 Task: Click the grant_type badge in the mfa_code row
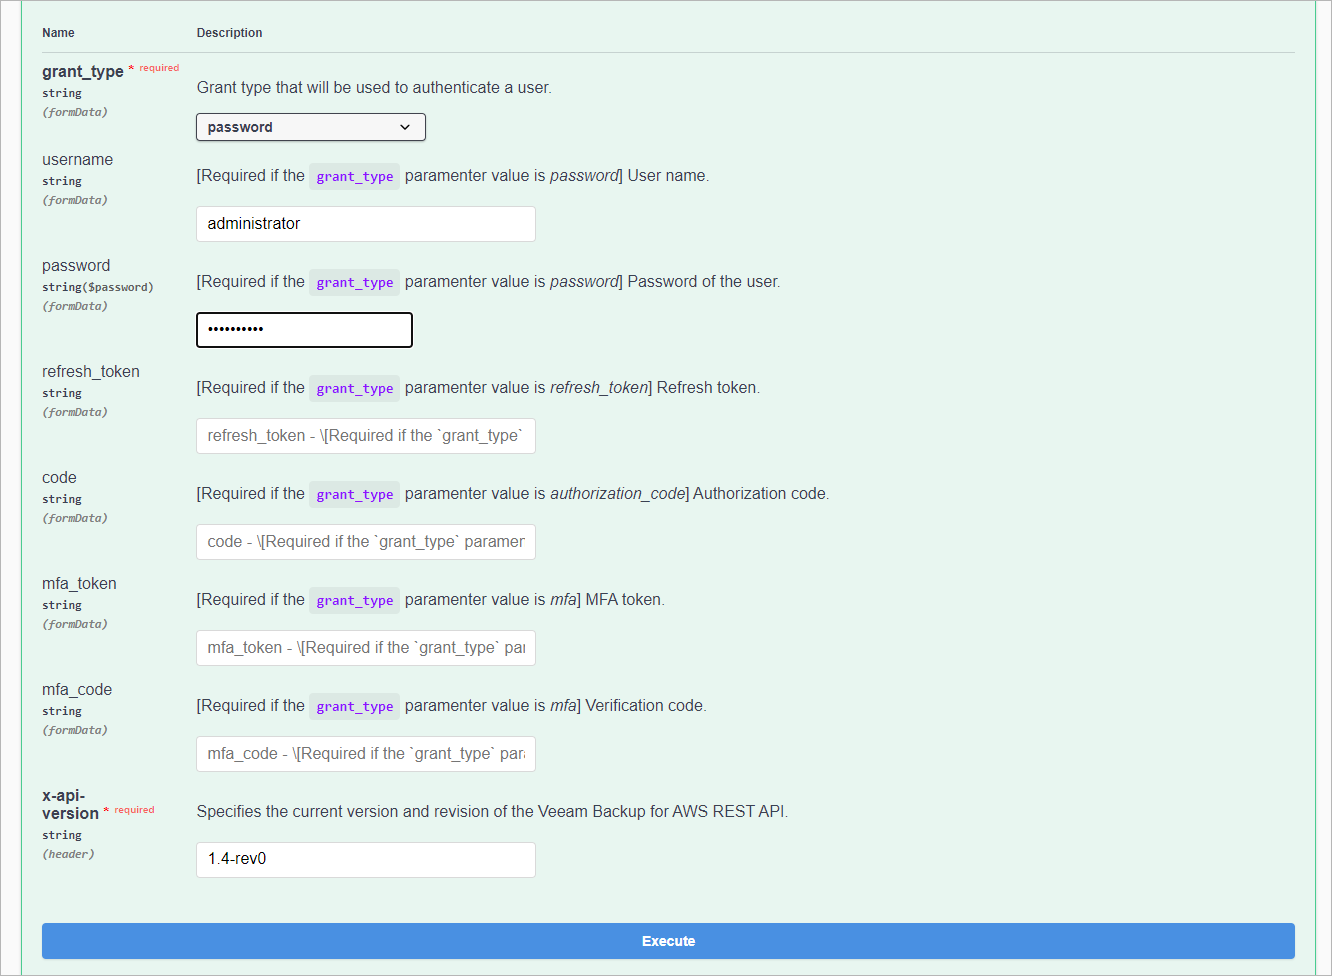(x=354, y=706)
